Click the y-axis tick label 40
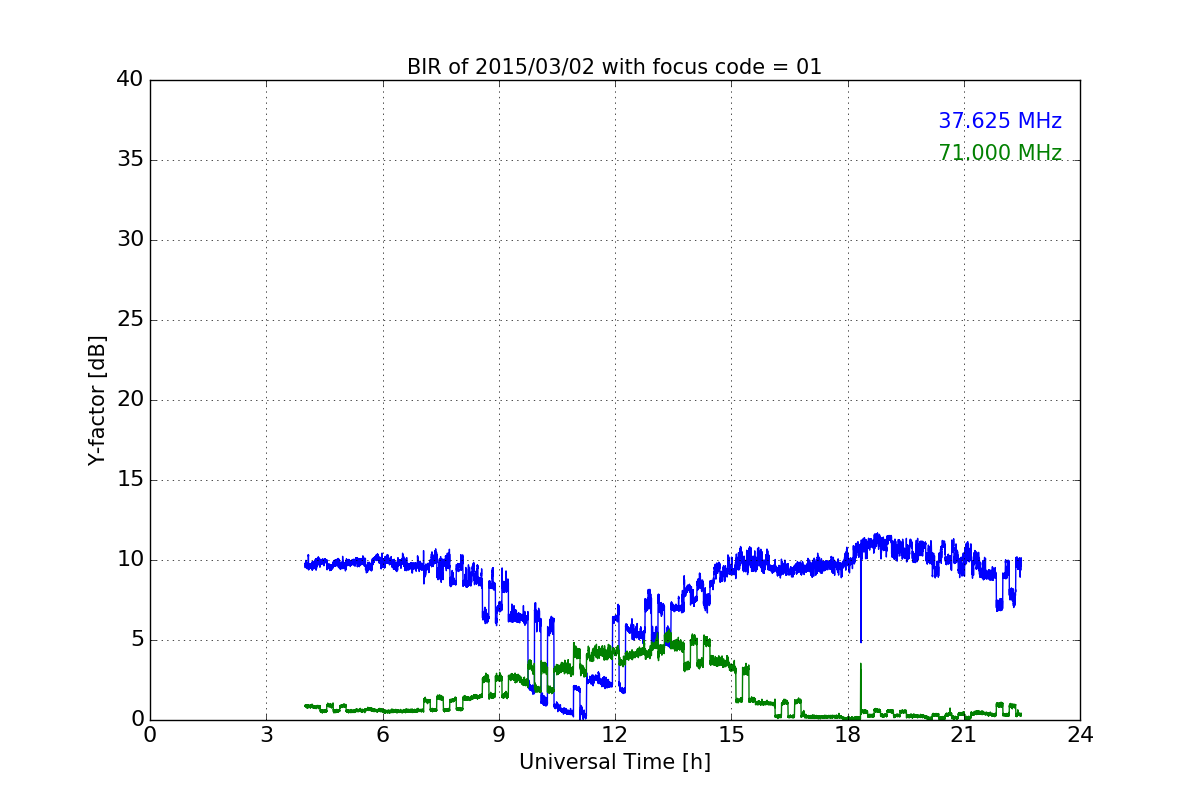The image size is (1200, 800). click(x=129, y=80)
